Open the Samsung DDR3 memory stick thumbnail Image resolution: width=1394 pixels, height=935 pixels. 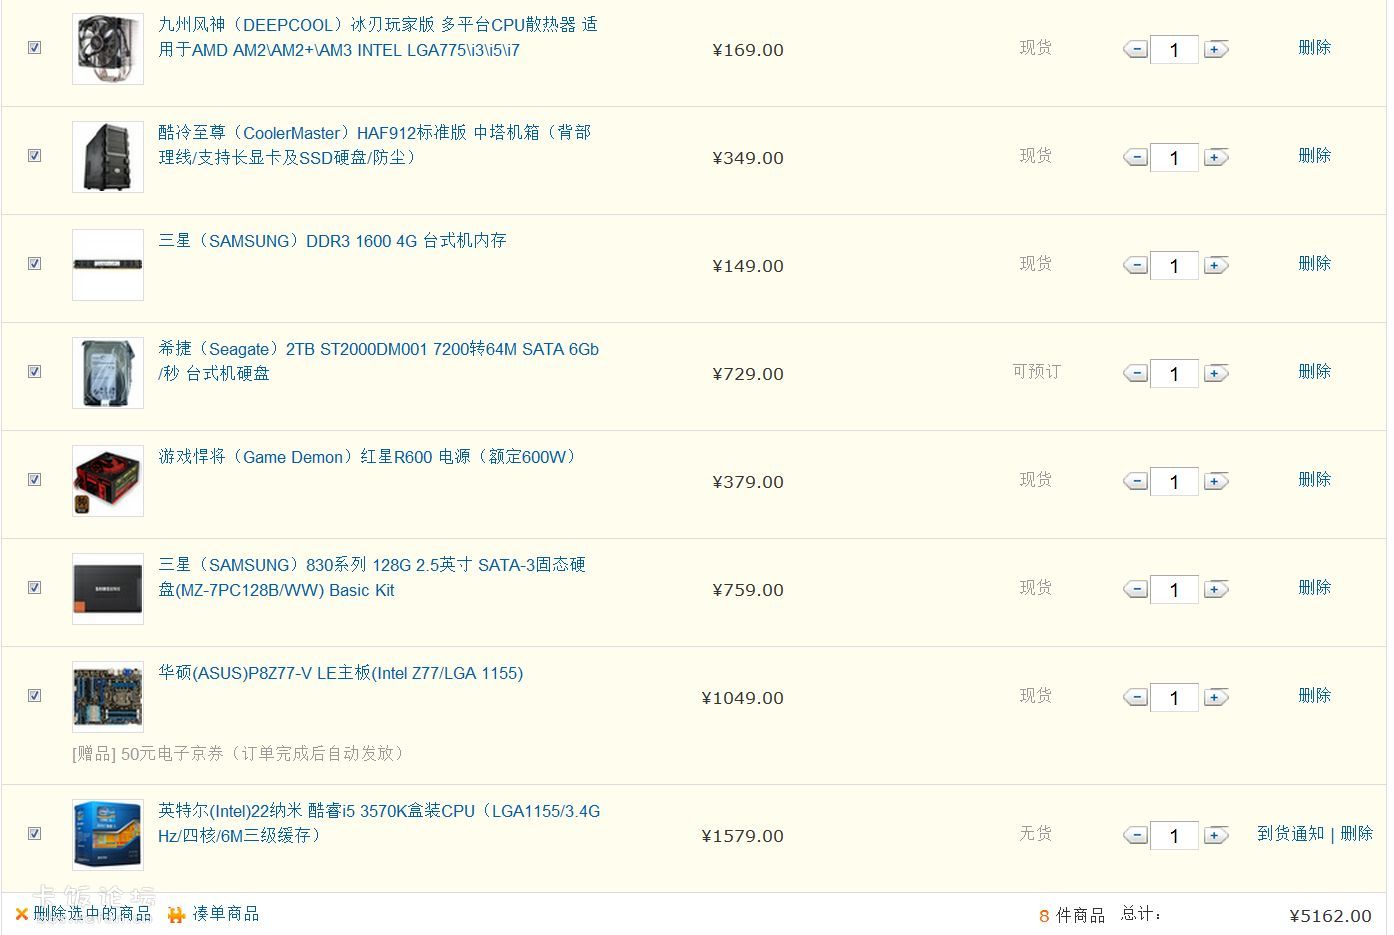tap(108, 264)
